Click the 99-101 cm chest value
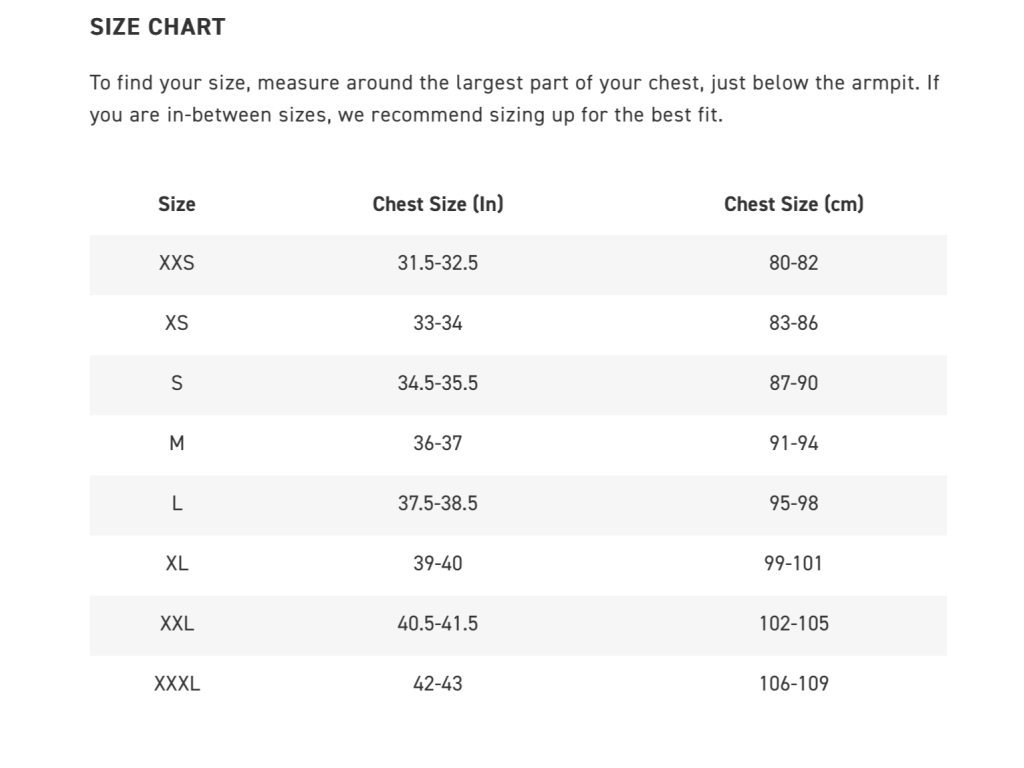The image size is (1024, 768). [793, 564]
